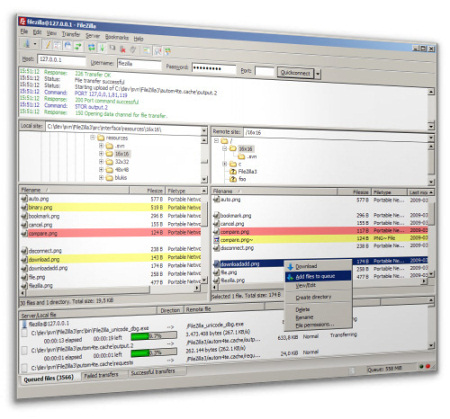Click the Server/Local file column header
Viewport: 450px width, 419px height.
click(88, 313)
